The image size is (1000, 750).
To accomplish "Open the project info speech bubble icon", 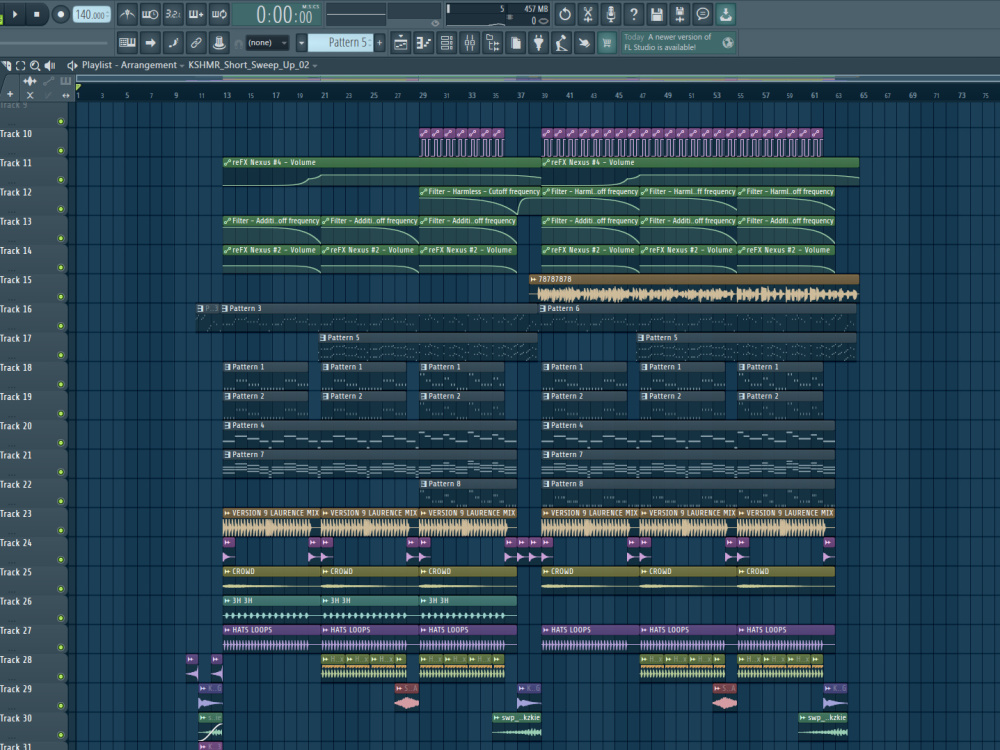I will (702, 14).
